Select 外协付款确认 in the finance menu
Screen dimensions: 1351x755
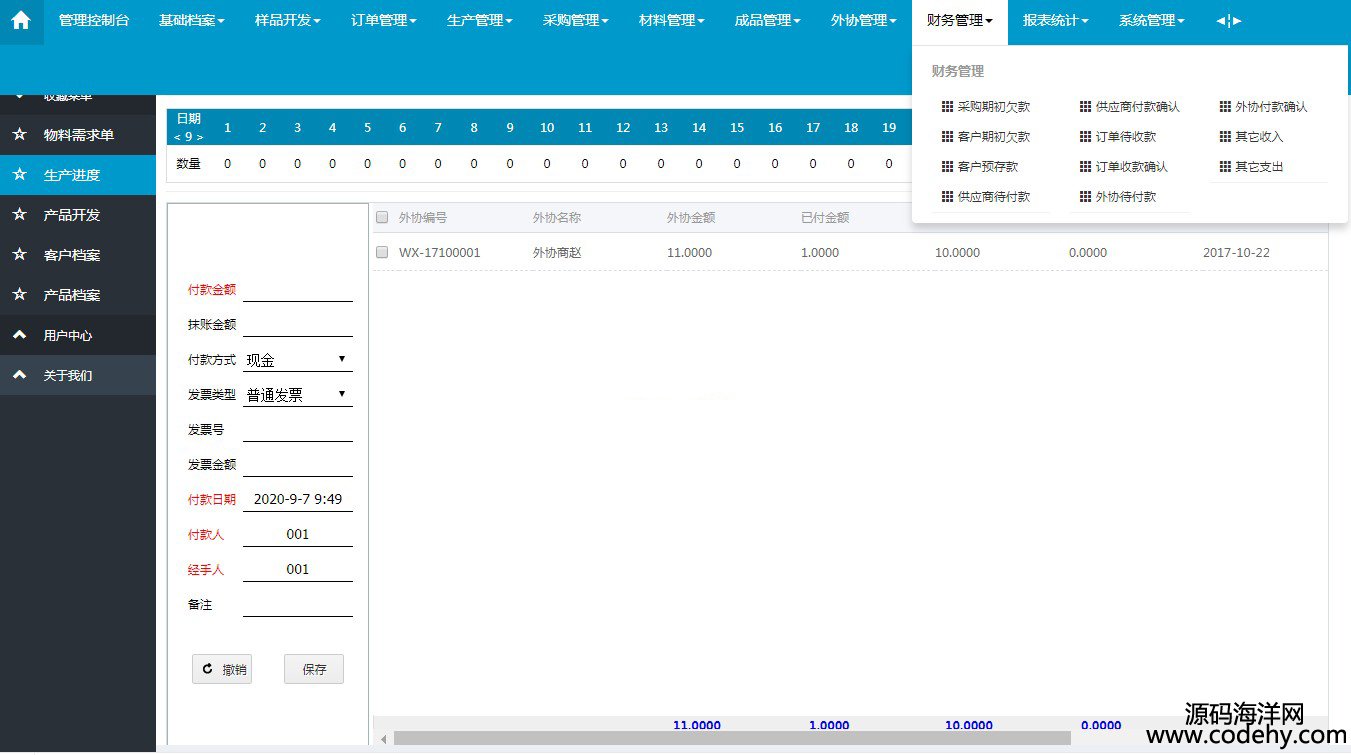pyautogui.click(x=1271, y=107)
